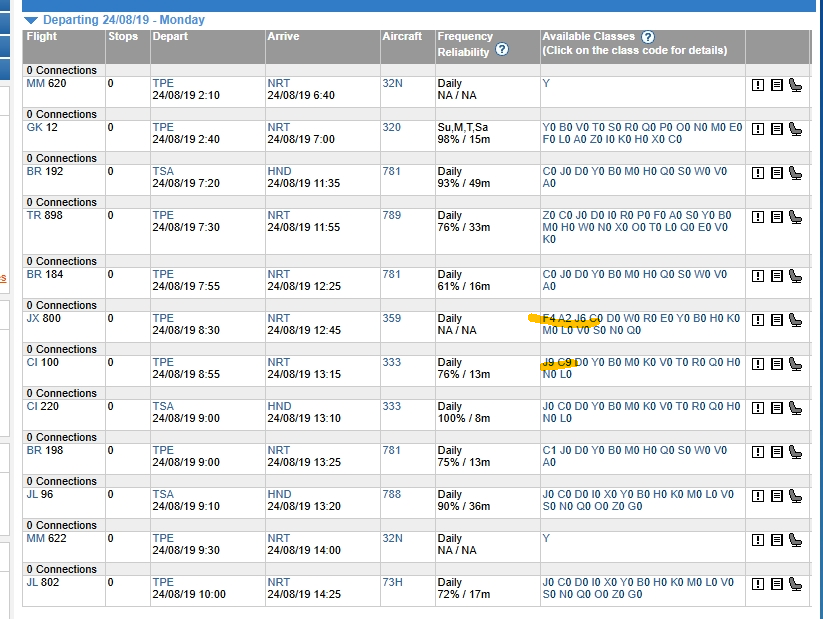Select class code Y for MM 620
This screenshot has width=823, height=619.
(x=546, y=83)
